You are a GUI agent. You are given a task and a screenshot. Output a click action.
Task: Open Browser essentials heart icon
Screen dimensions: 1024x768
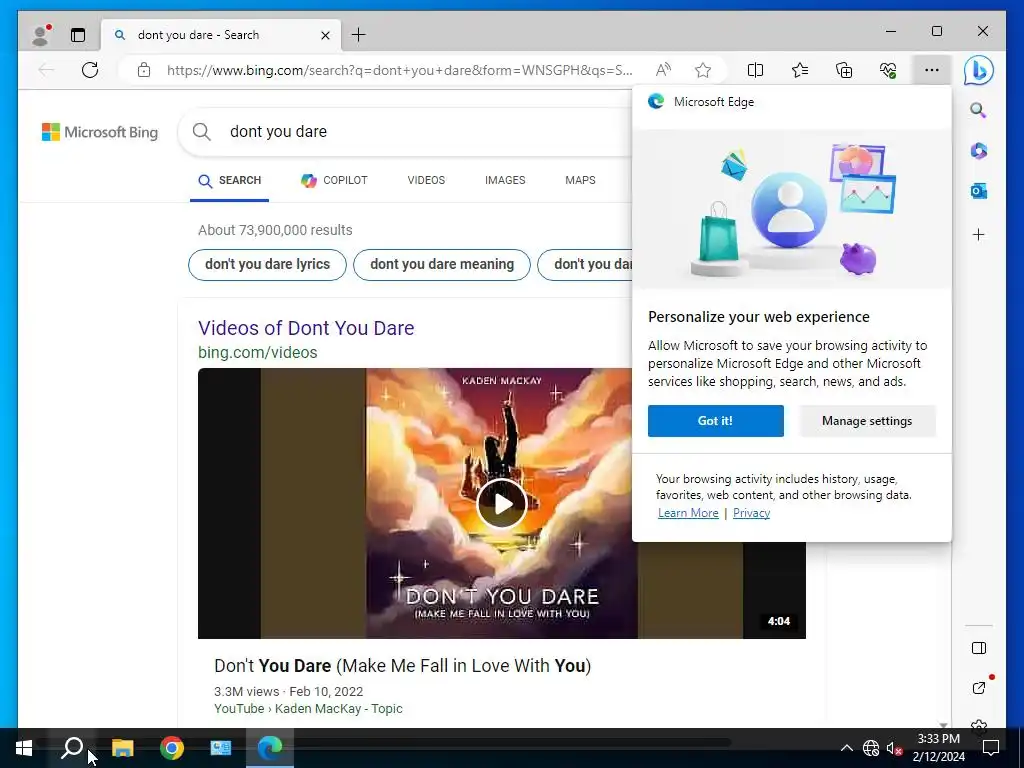[x=888, y=70]
